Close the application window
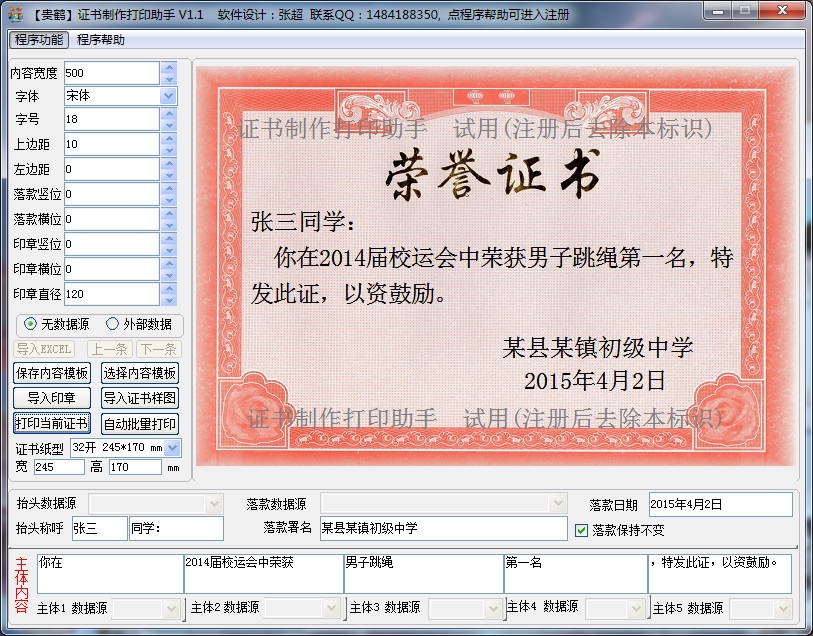Screen dimensions: 813x636 [x=783, y=10]
